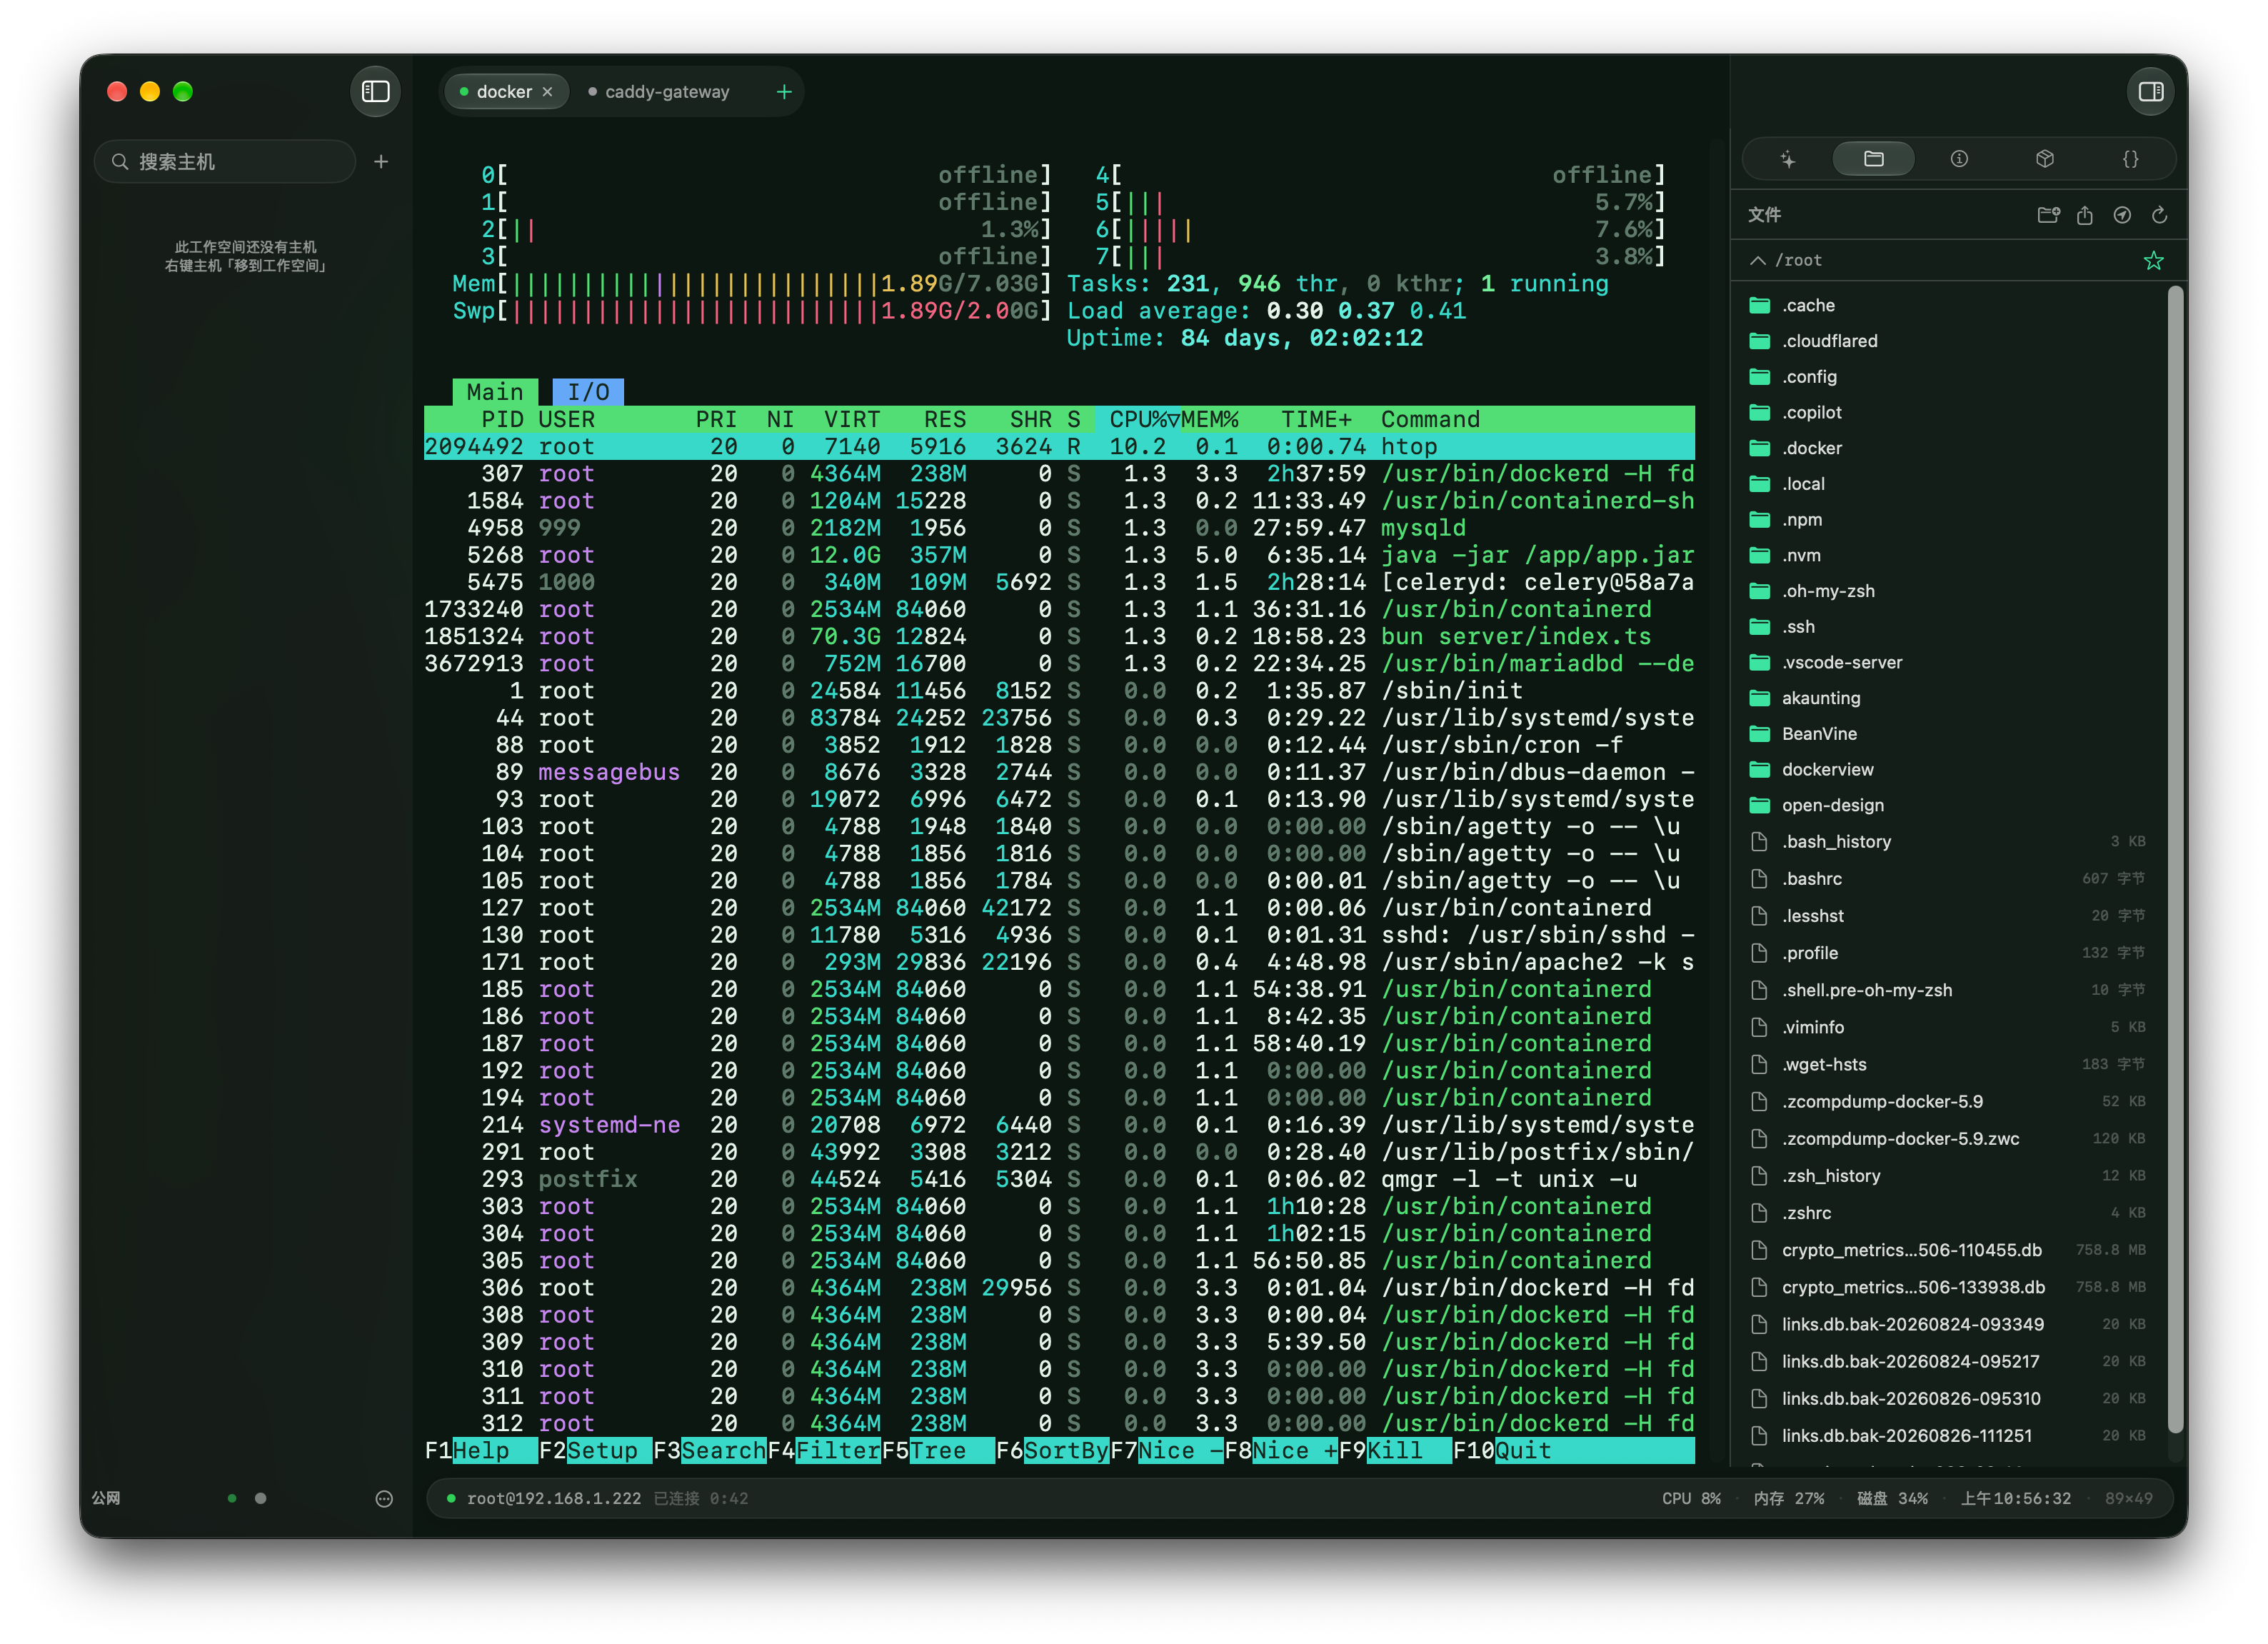This screenshot has height=1644, width=2268.
Task: Select the files folder panel tab
Action: (x=1874, y=159)
